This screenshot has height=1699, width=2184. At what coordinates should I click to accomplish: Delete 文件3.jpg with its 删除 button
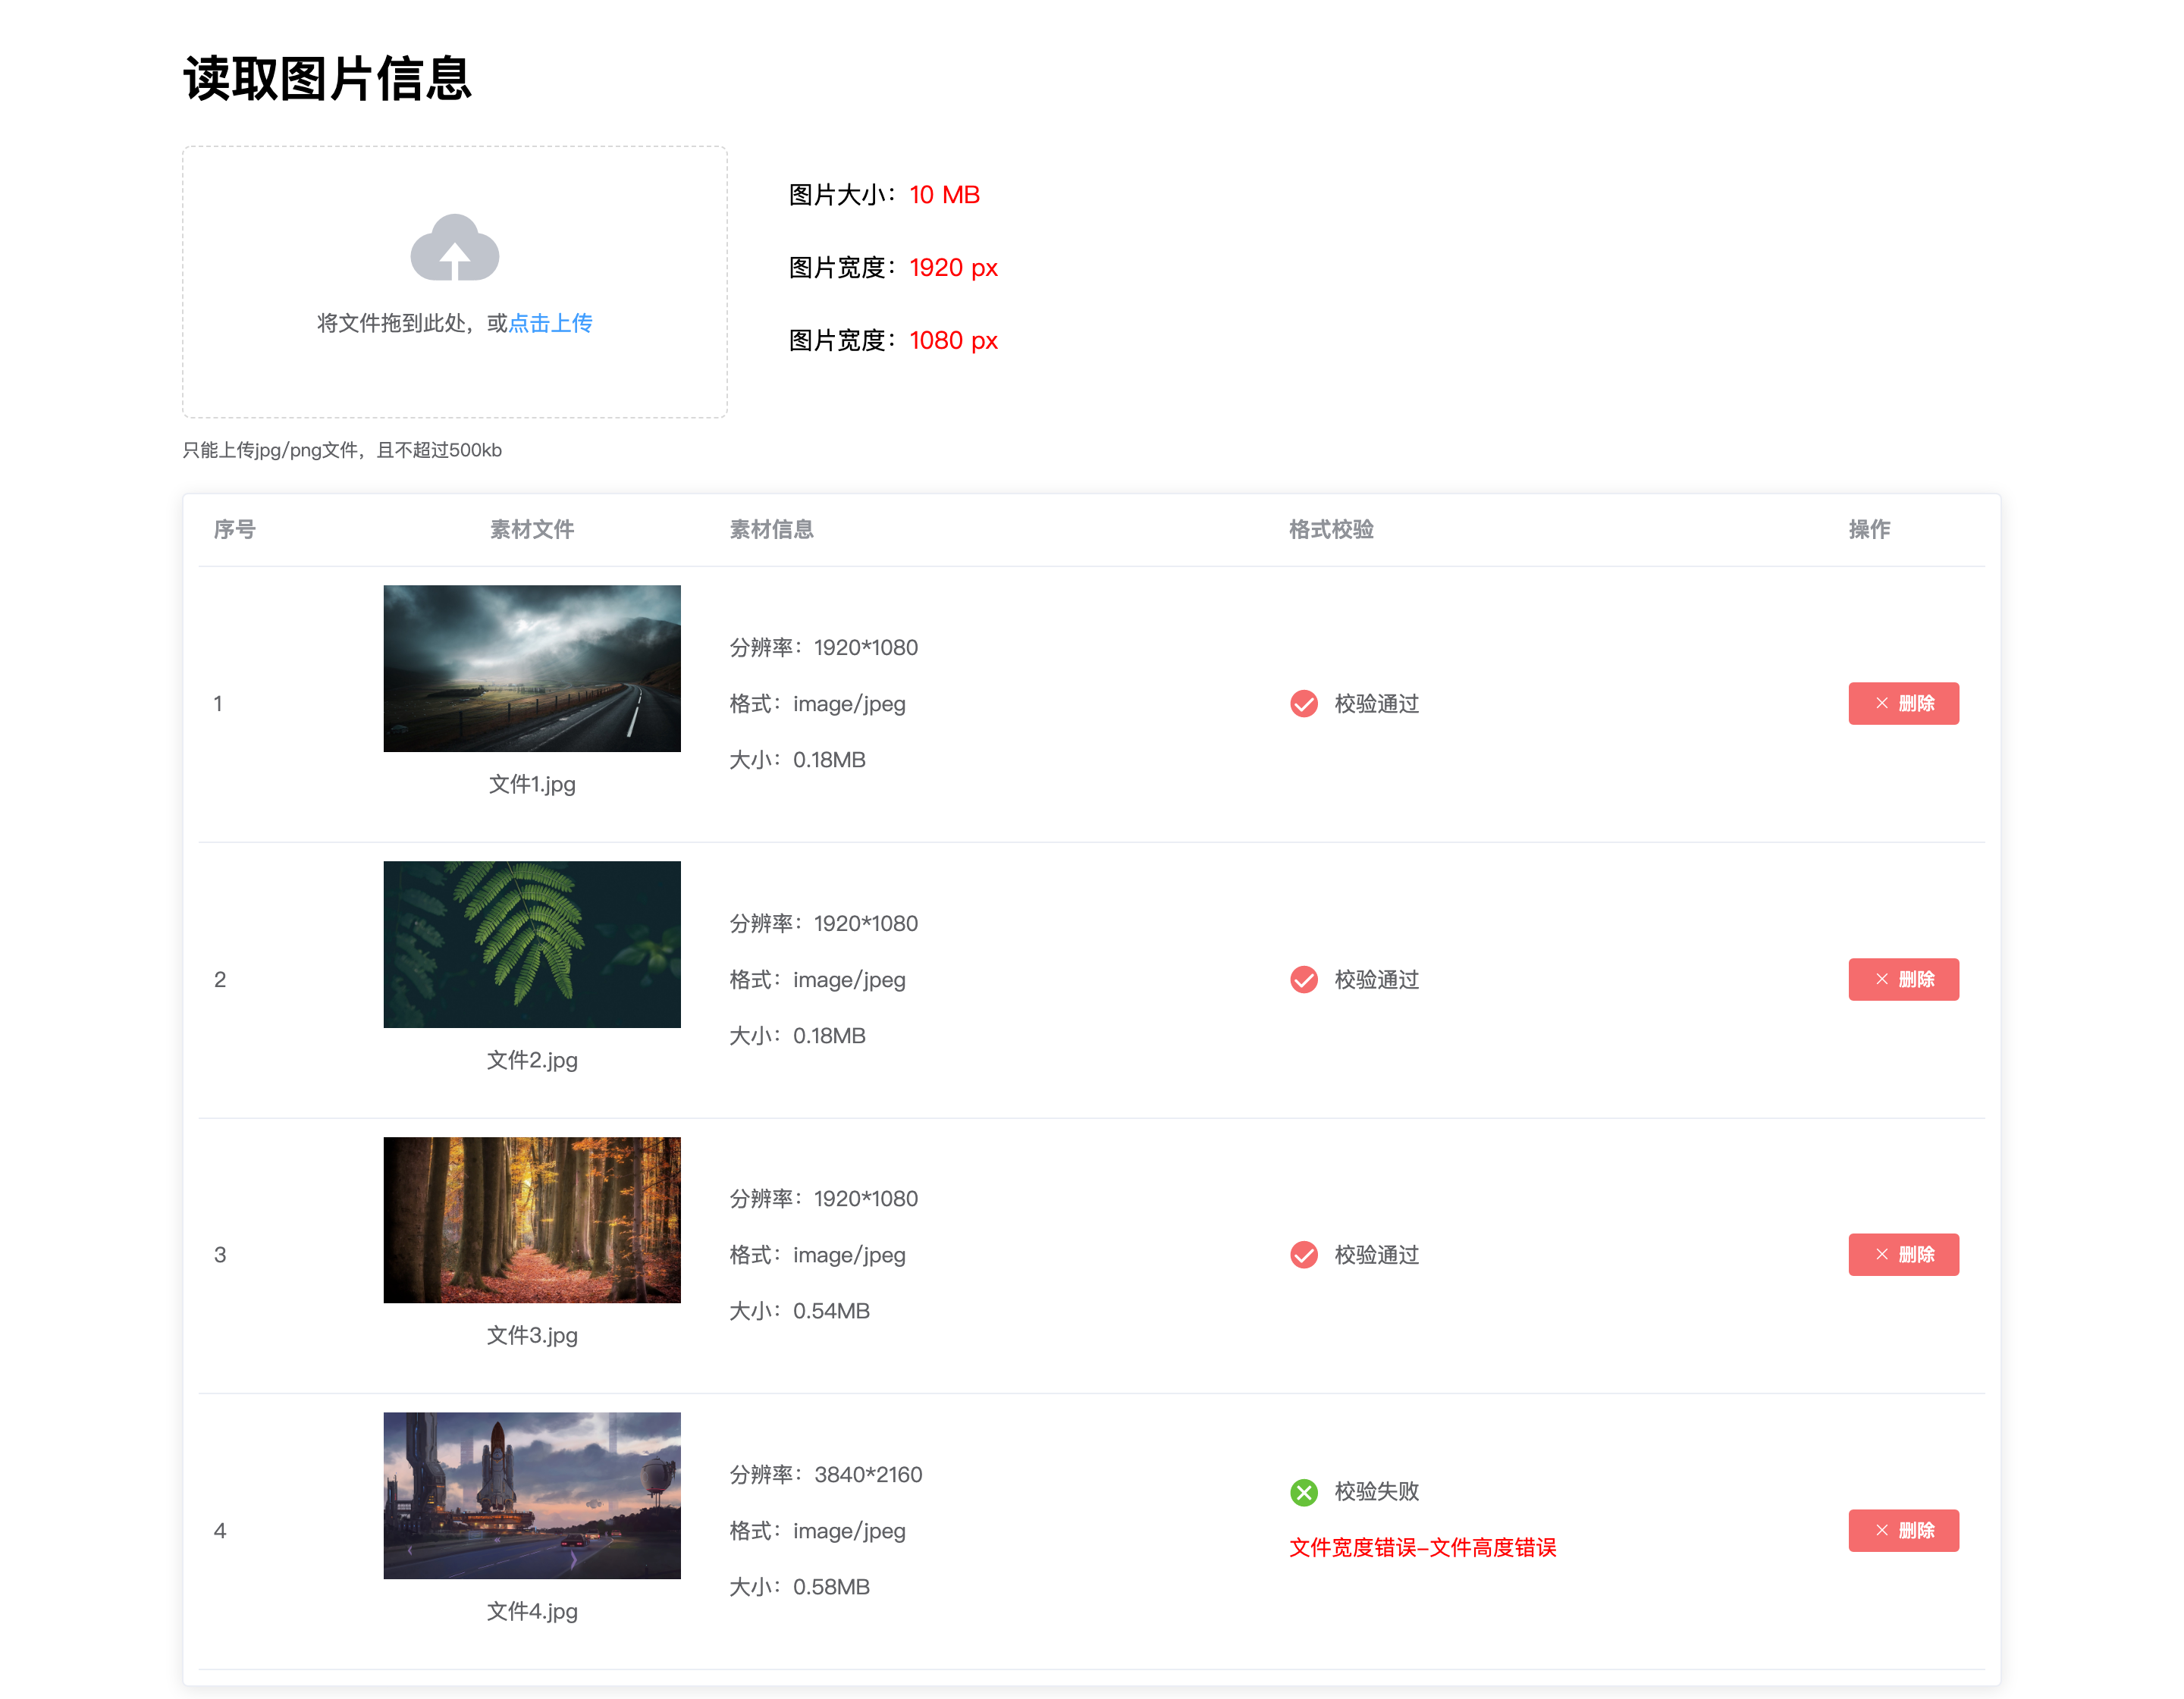coord(1903,1255)
